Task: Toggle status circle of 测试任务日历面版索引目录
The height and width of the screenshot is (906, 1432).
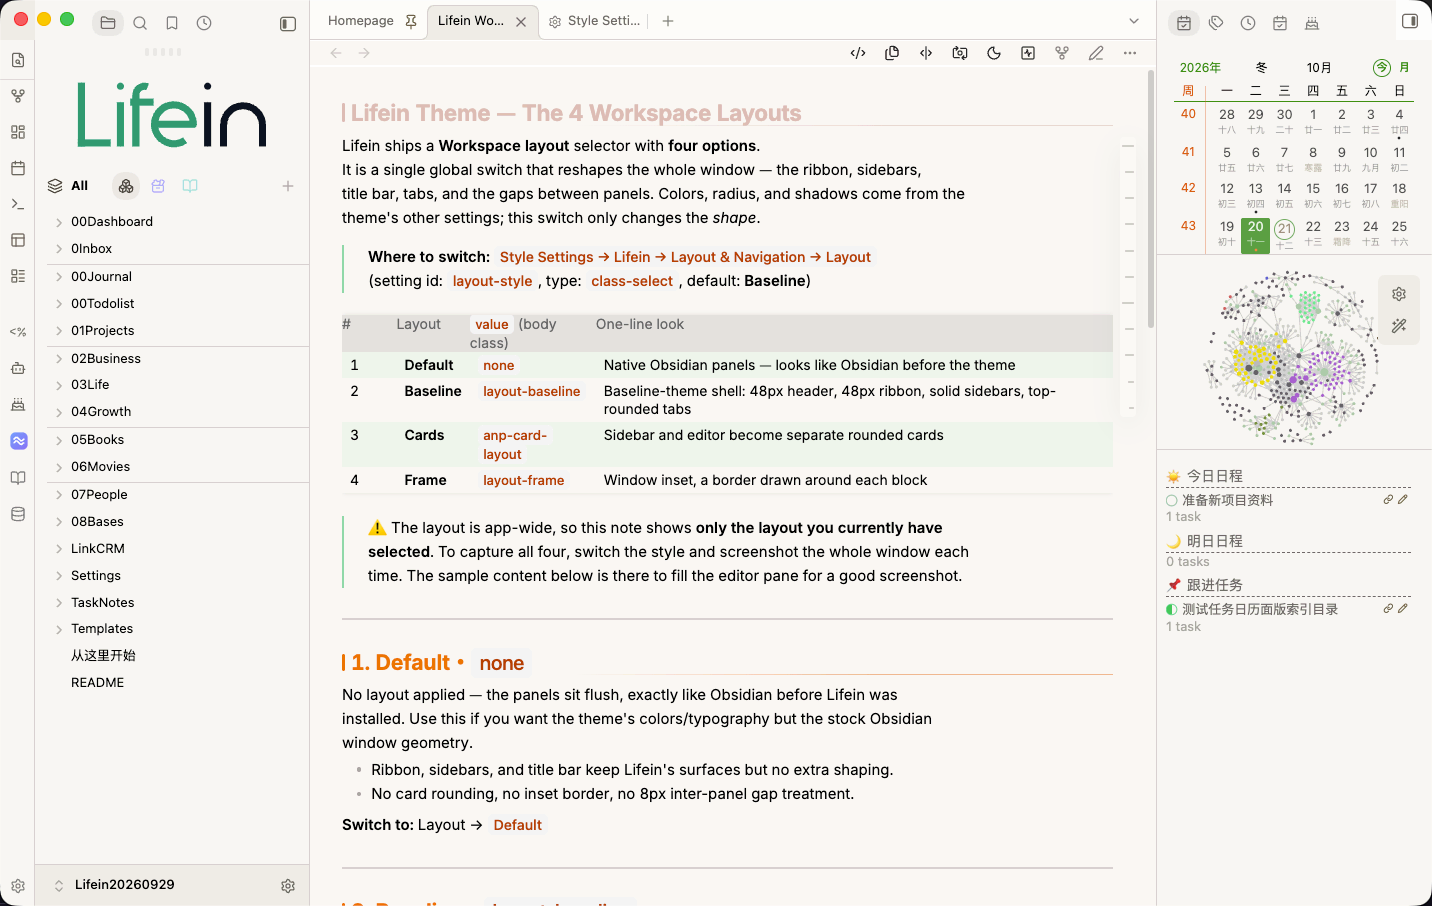Action: pyautogui.click(x=1172, y=609)
